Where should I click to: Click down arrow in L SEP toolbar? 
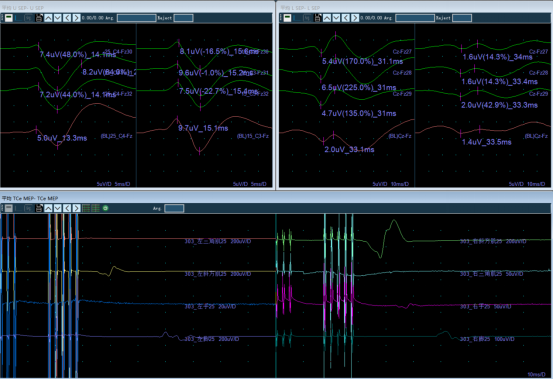[336, 18]
